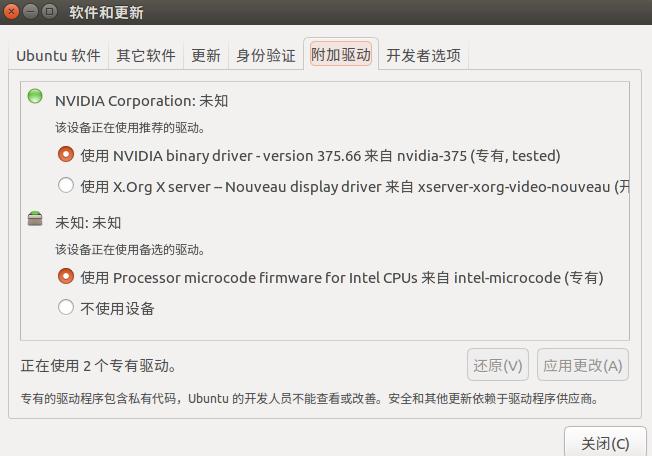Select the Nouveau display driver option
Image resolution: width=652 pixels, height=456 pixels.
[66, 185]
